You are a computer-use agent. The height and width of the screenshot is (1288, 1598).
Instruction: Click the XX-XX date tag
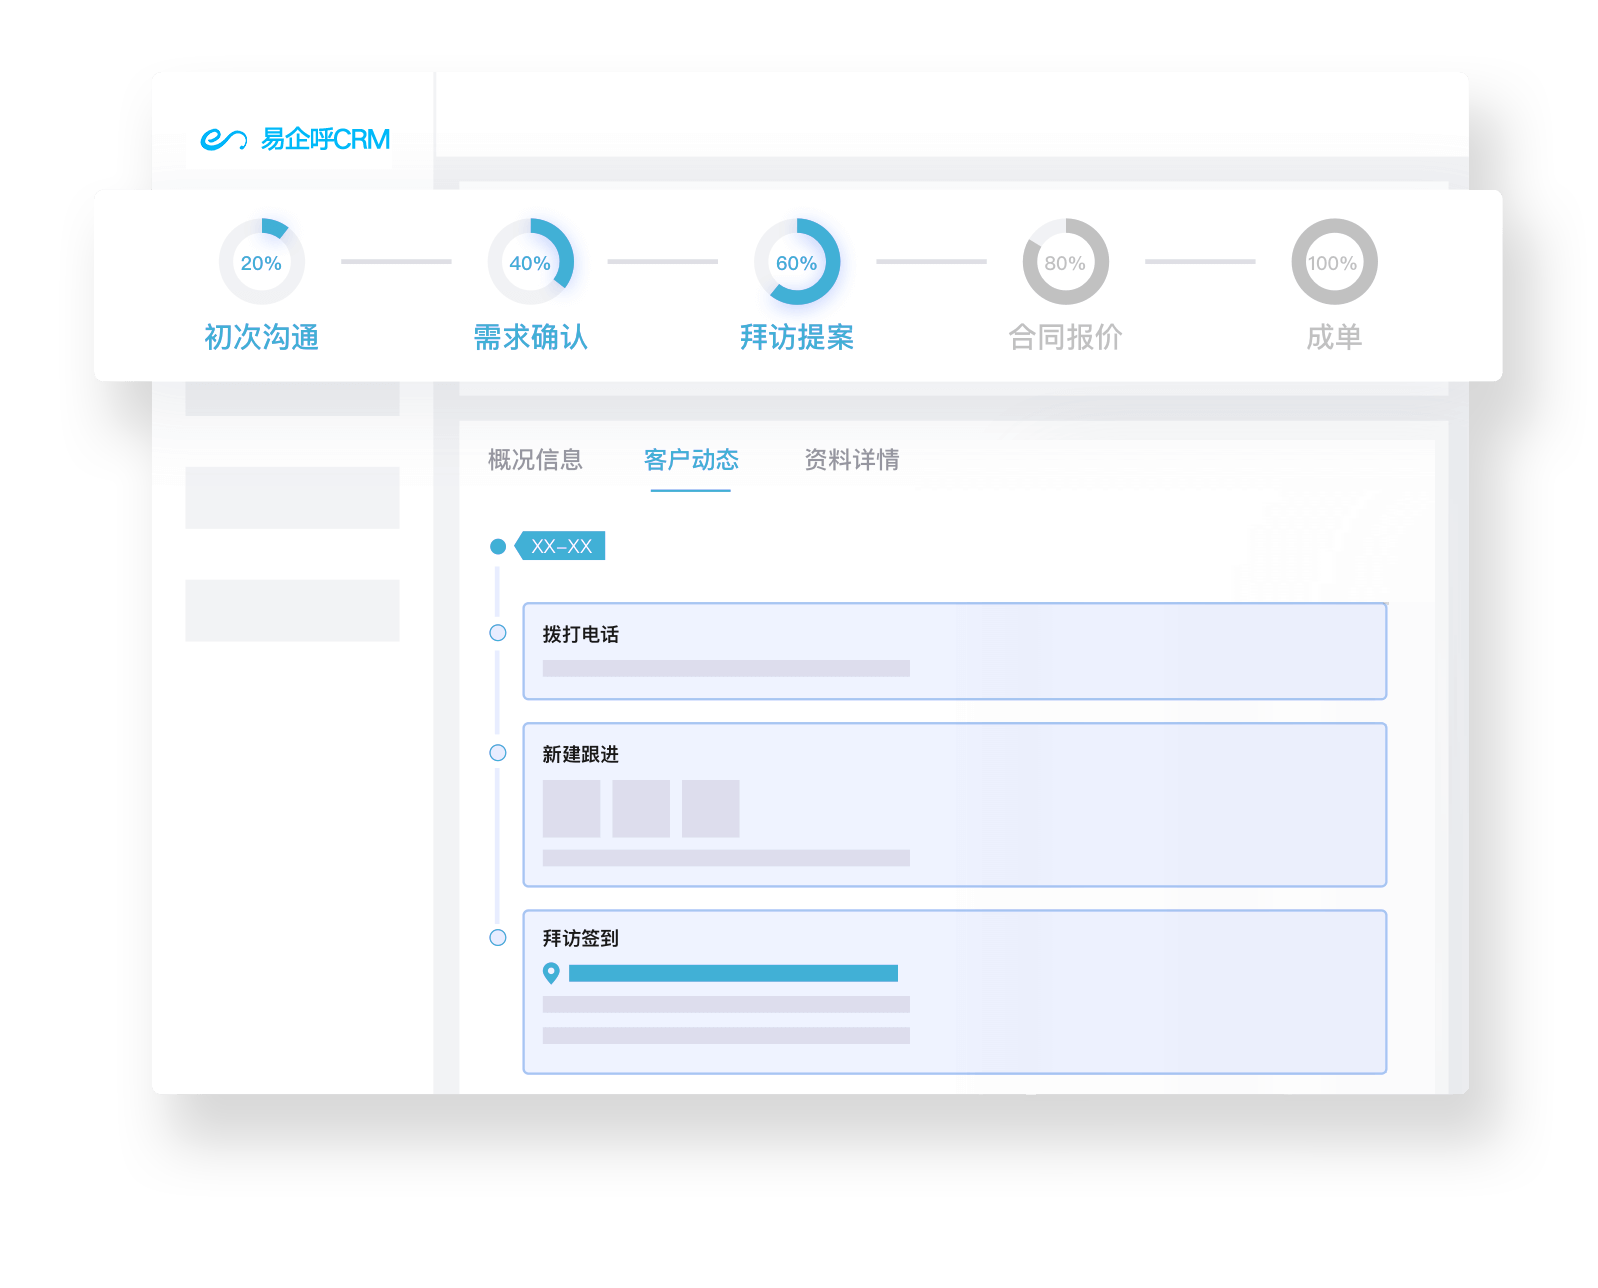(x=561, y=547)
